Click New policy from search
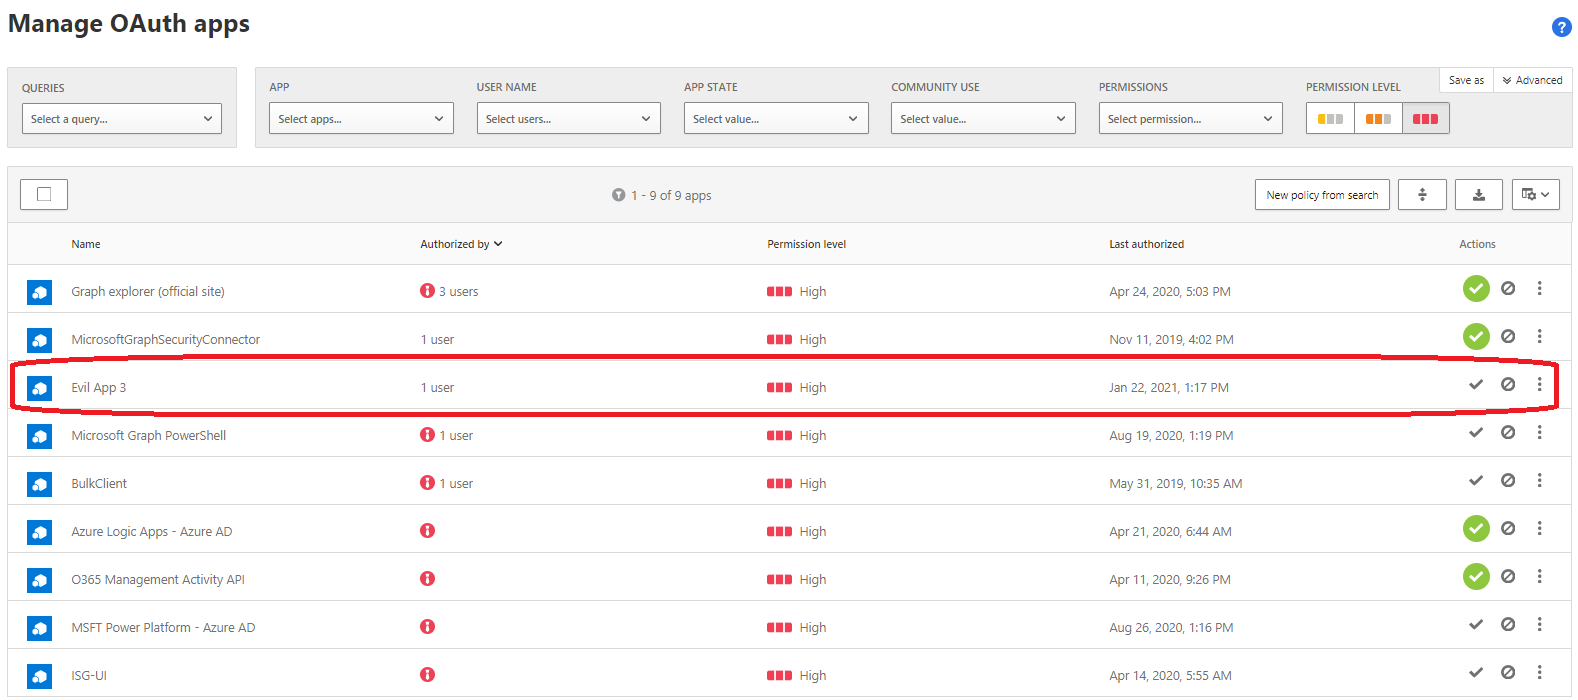This screenshot has width=1578, height=700. [1322, 195]
